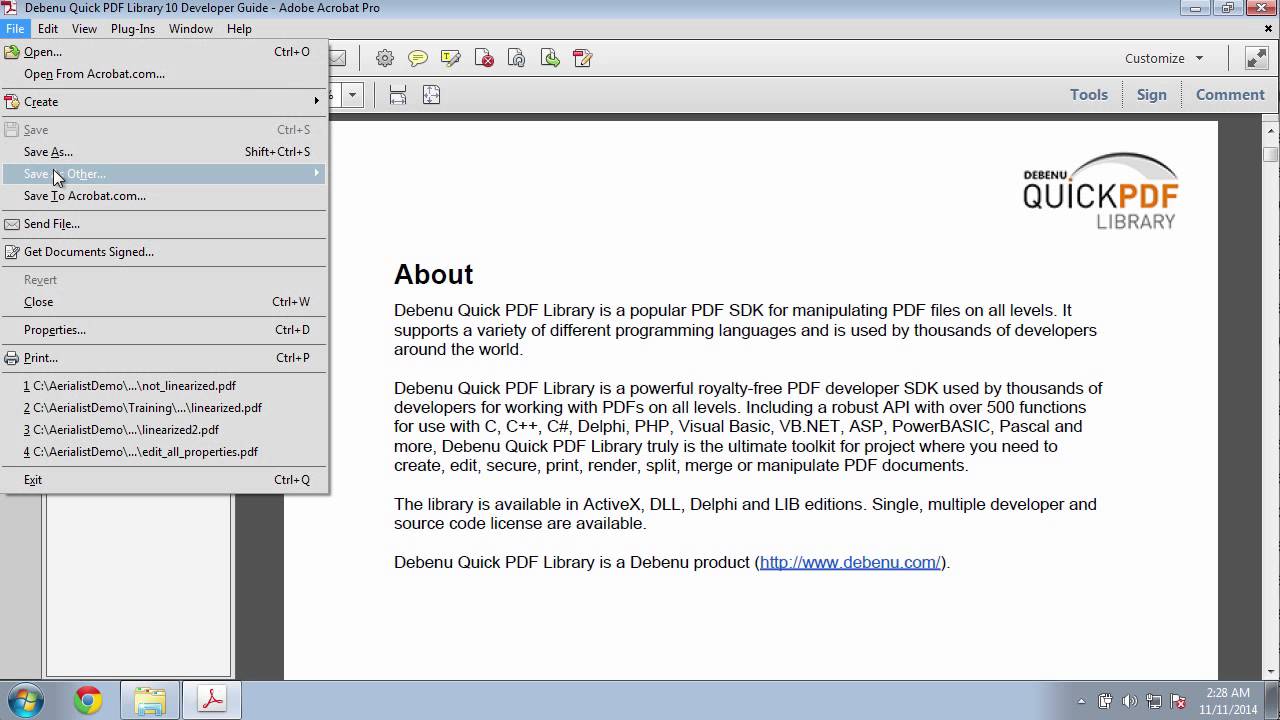
Task: Open the Plug-Ins menu
Action: point(133,29)
